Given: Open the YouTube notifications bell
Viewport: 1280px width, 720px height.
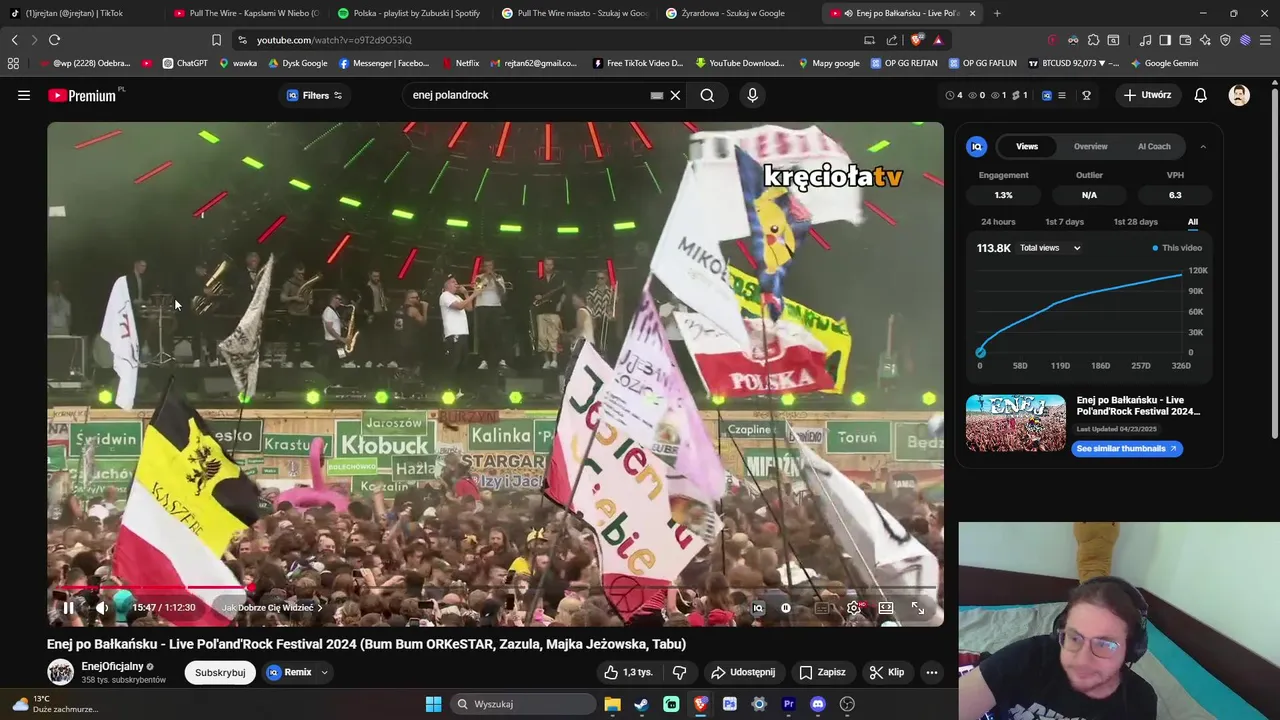Looking at the screenshot, I should click(x=1201, y=95).
